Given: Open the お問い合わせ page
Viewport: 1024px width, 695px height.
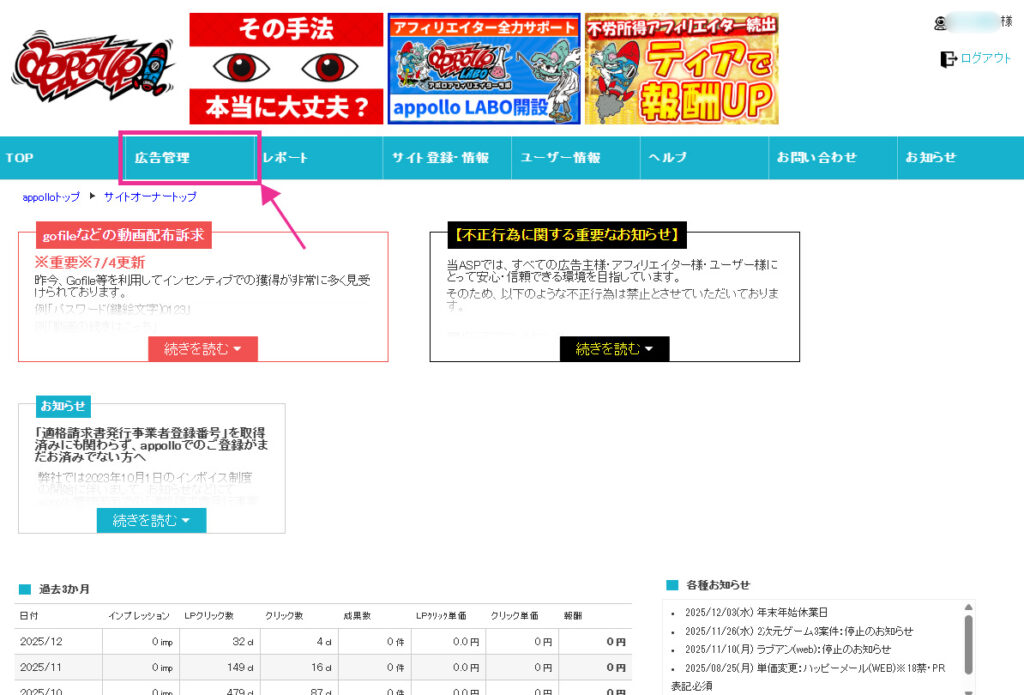Looking at the screenshot, I should coord(817,158).
